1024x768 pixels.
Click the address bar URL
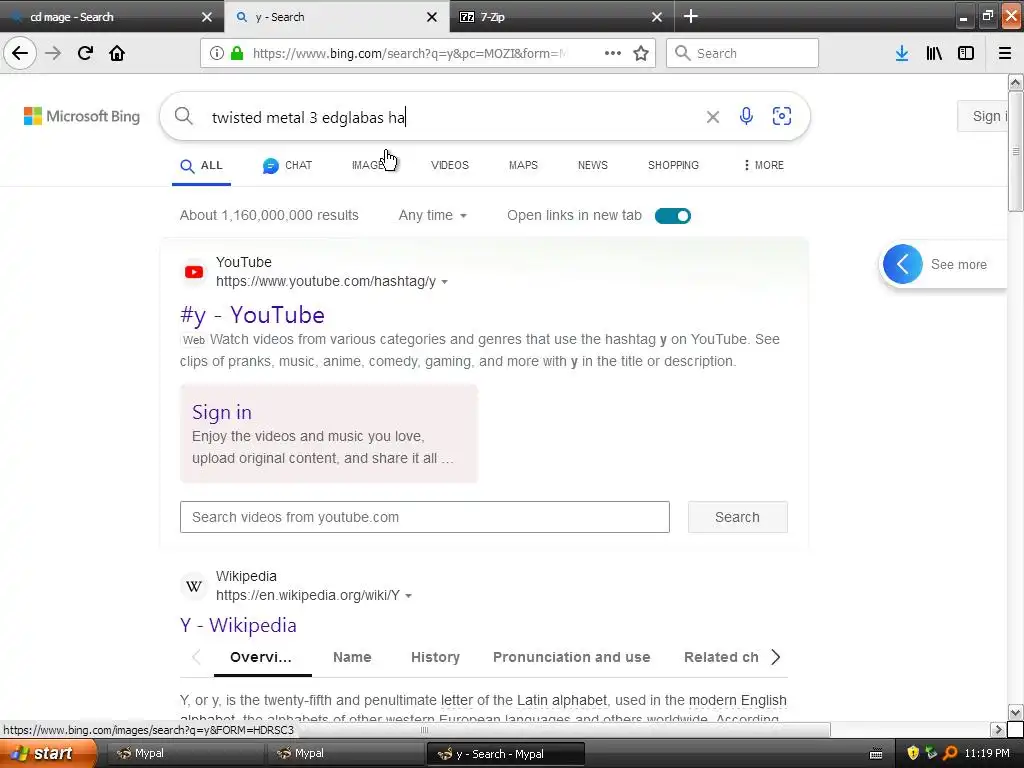point(410,53)
